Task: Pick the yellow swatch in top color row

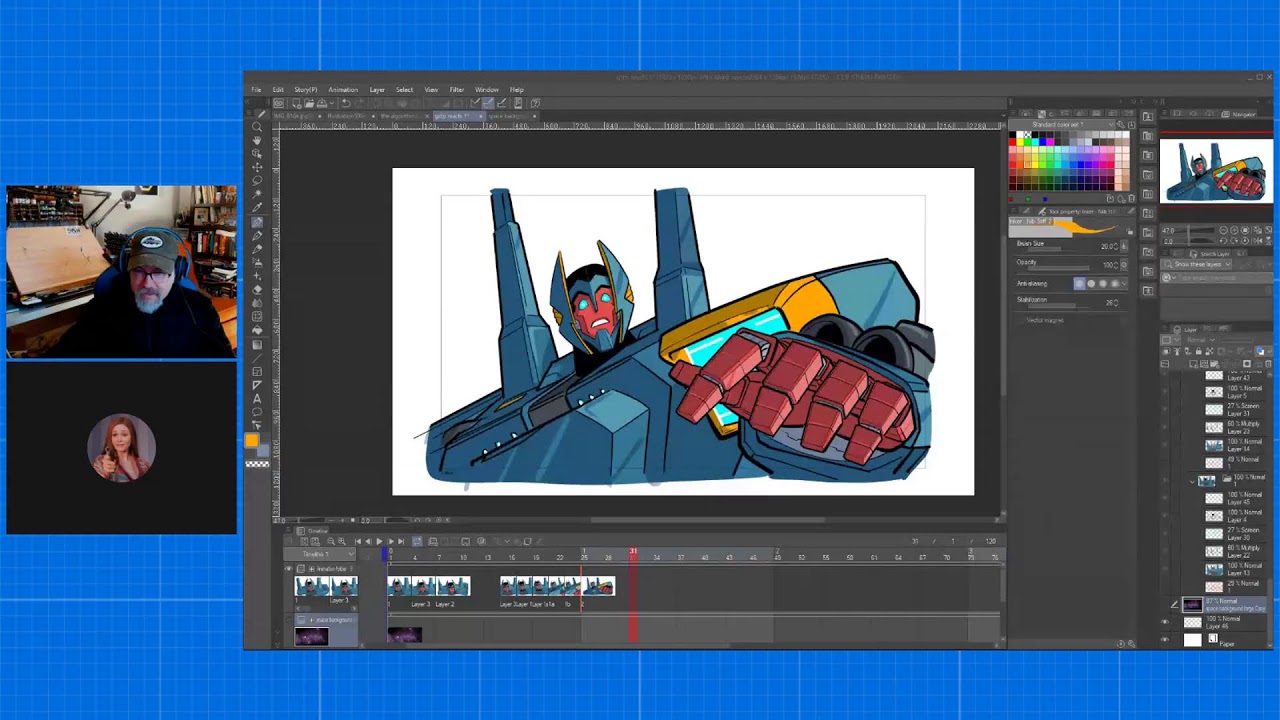Action: (x=1020, y=142)
